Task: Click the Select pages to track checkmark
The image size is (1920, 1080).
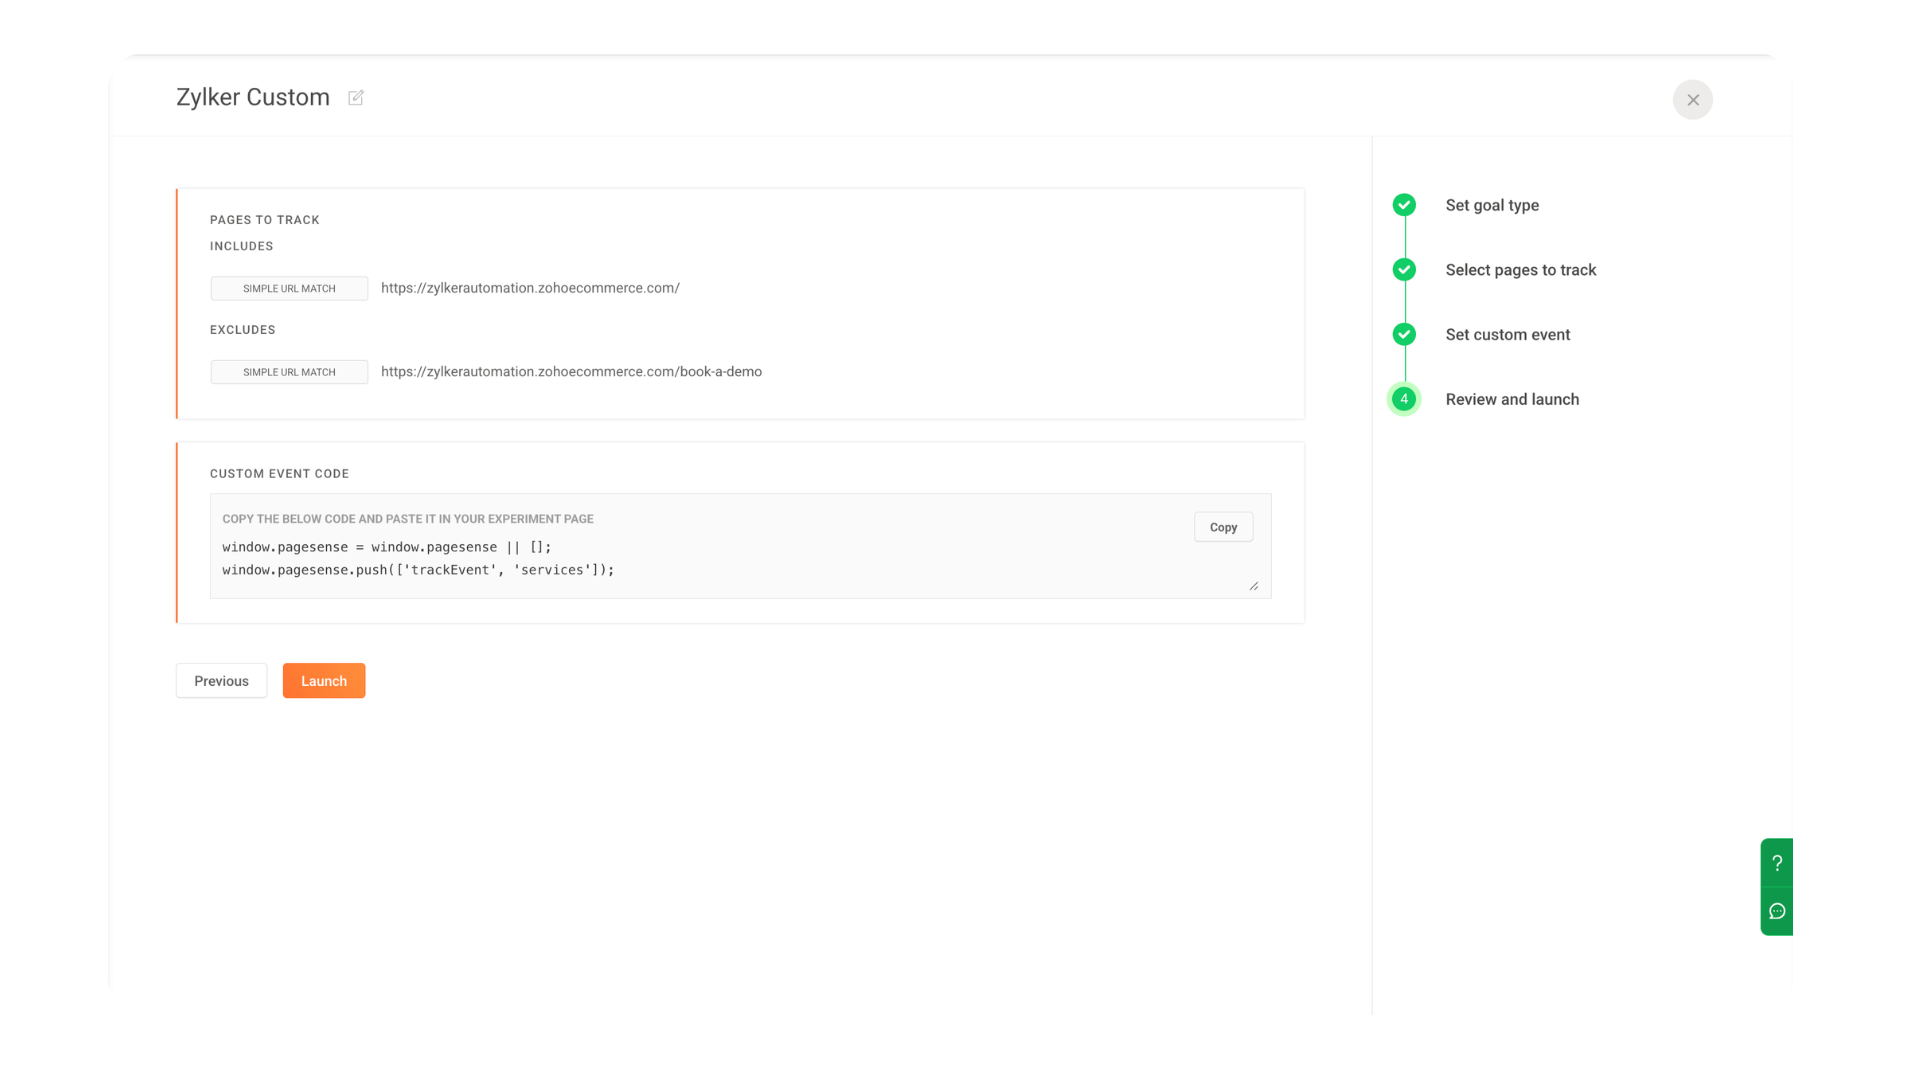Action: (x=1404, y=270)
